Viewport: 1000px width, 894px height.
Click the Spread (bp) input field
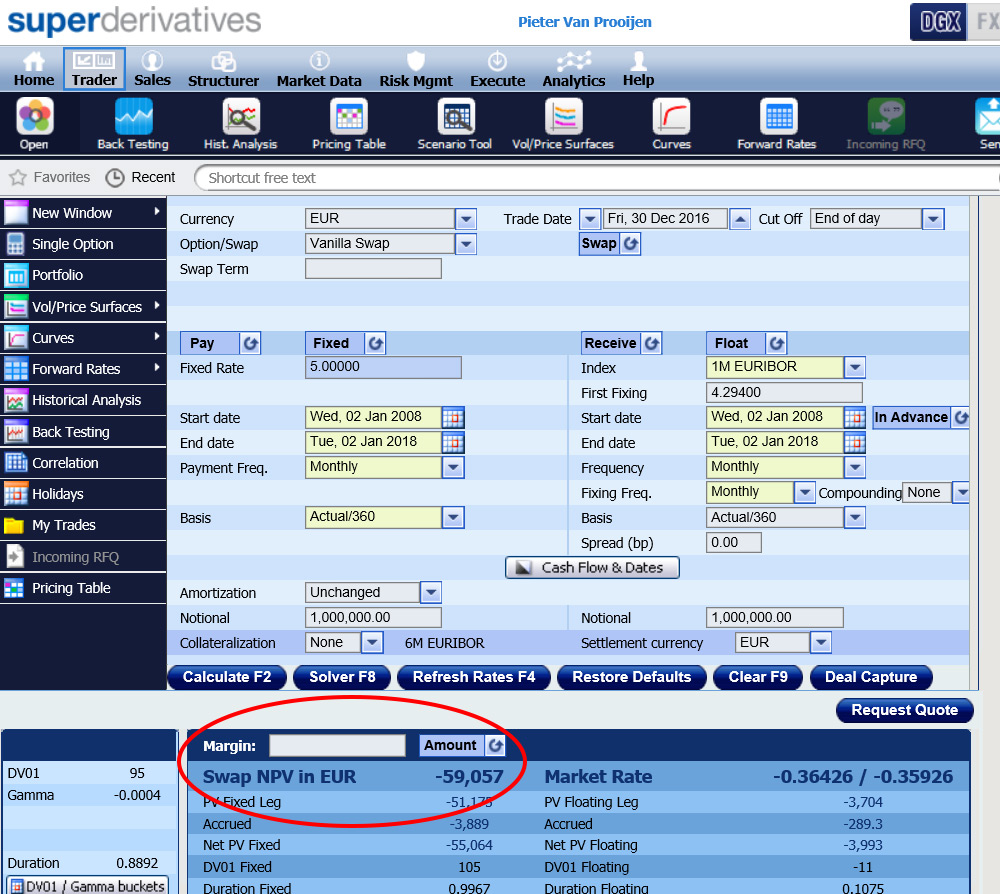(x=733, y=543)
